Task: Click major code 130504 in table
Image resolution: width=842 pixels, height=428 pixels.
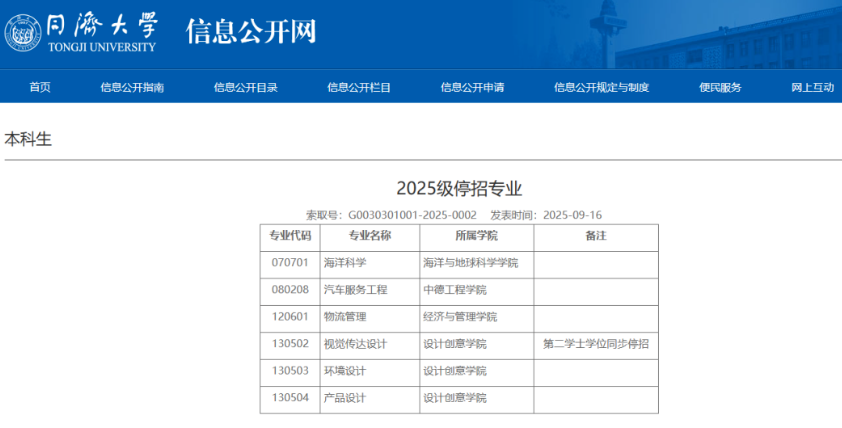Action: click(x=290, y=398)
